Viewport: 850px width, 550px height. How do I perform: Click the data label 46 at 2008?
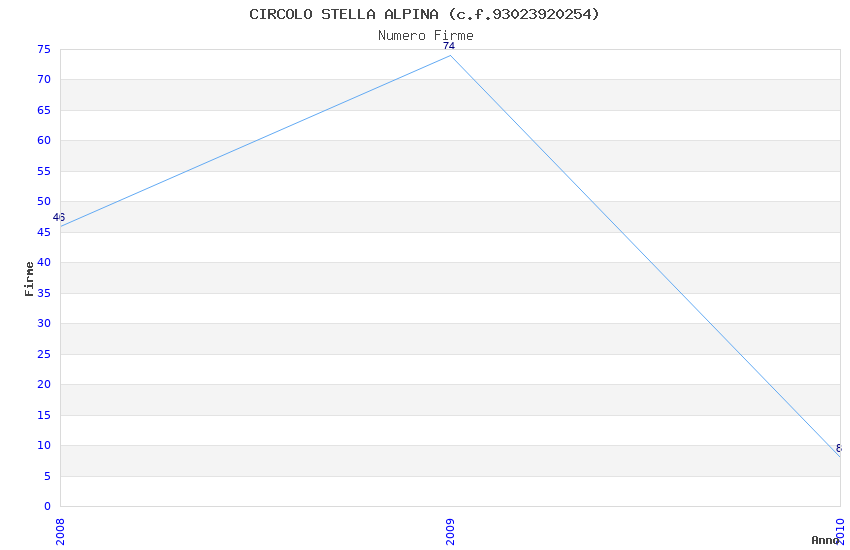[x=59, y=217]
